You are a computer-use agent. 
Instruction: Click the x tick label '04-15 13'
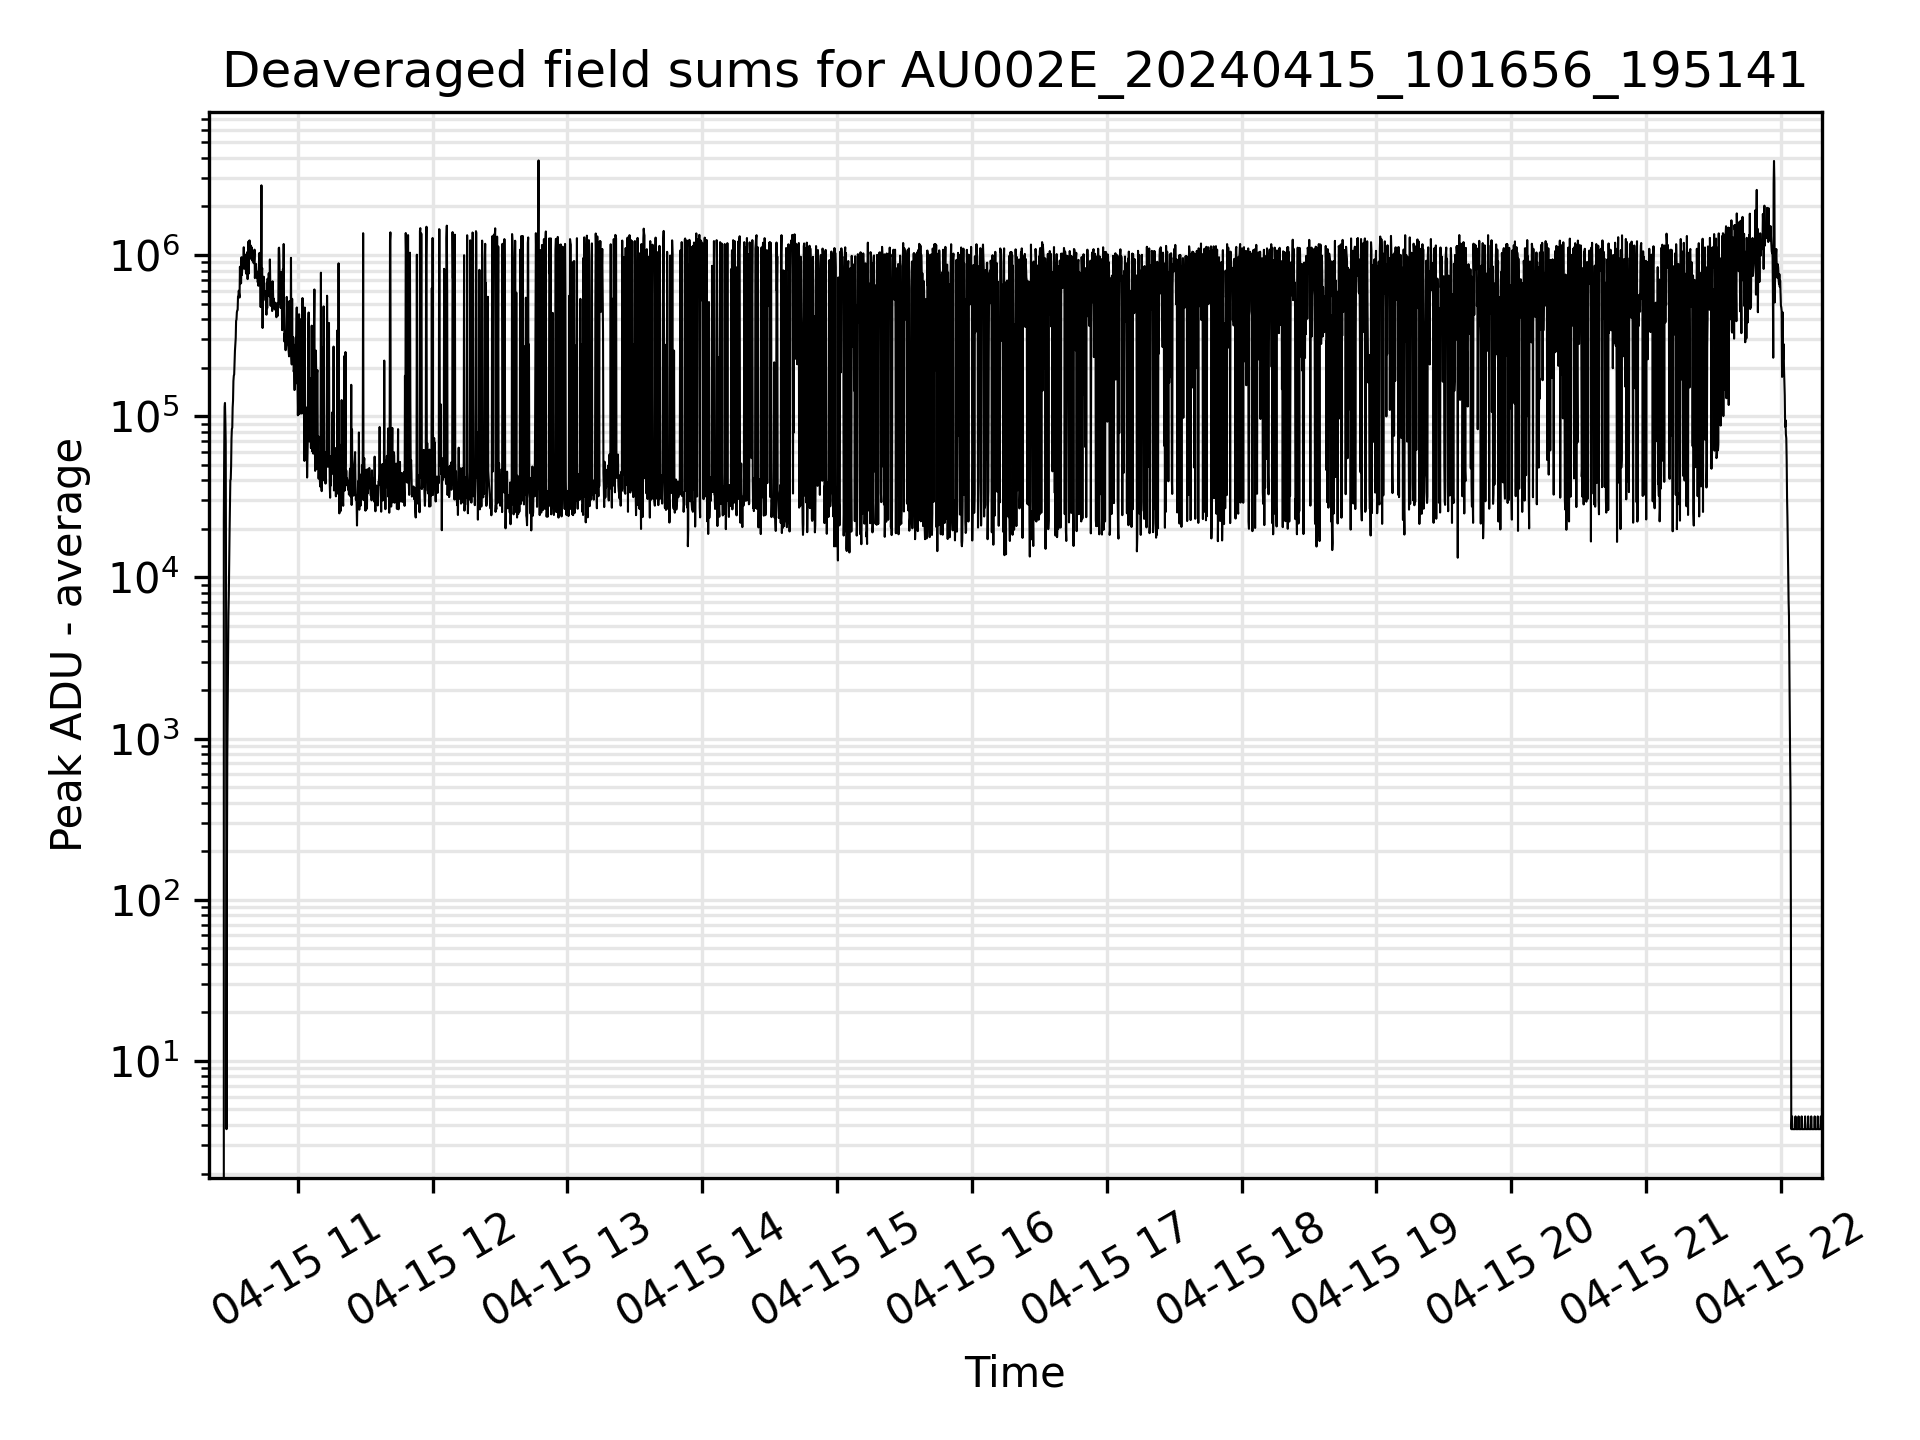pyautogui.click(x=567, y=1270)
